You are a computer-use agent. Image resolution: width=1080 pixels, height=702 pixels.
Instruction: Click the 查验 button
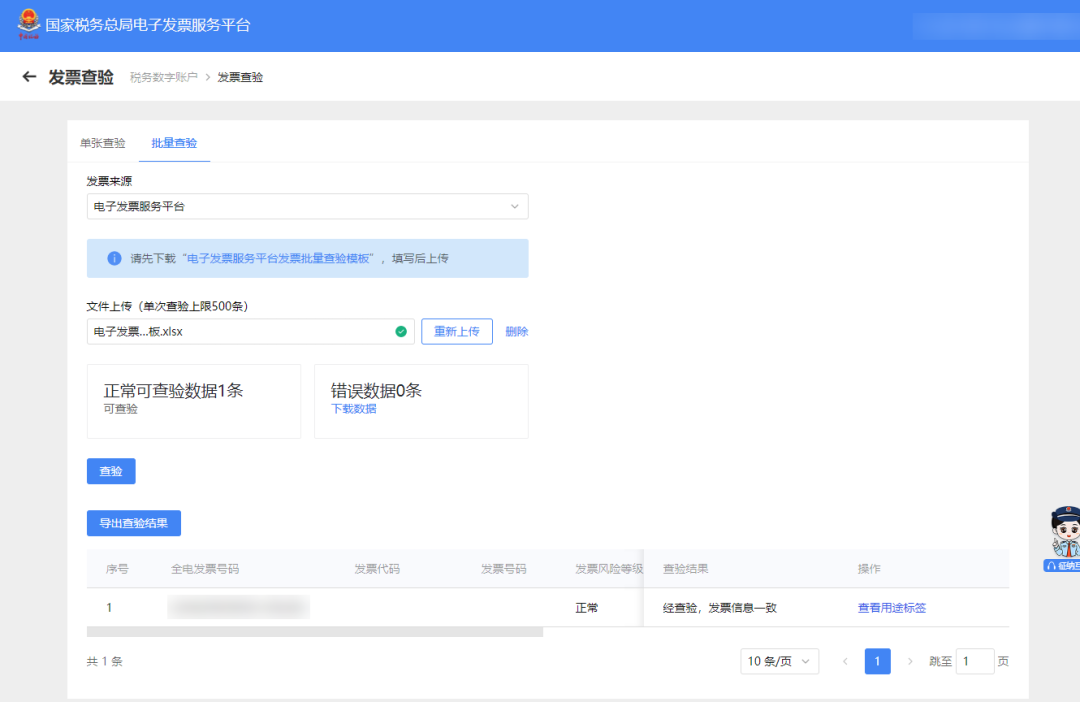[x=111, y=471]
